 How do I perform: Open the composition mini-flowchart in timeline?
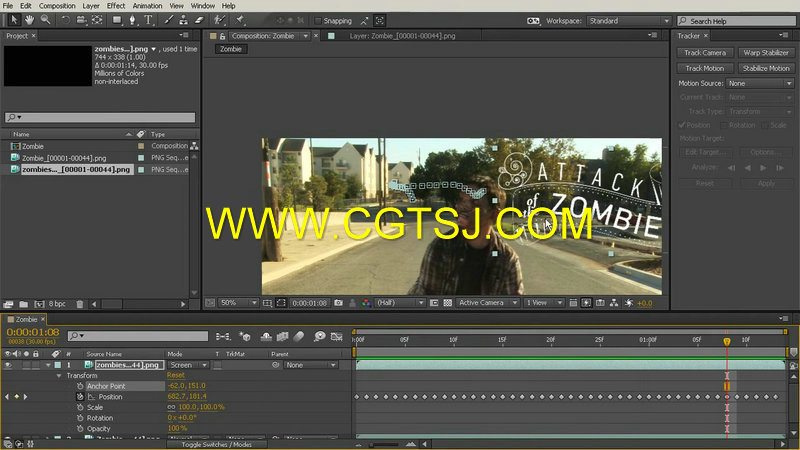point(223,336)
